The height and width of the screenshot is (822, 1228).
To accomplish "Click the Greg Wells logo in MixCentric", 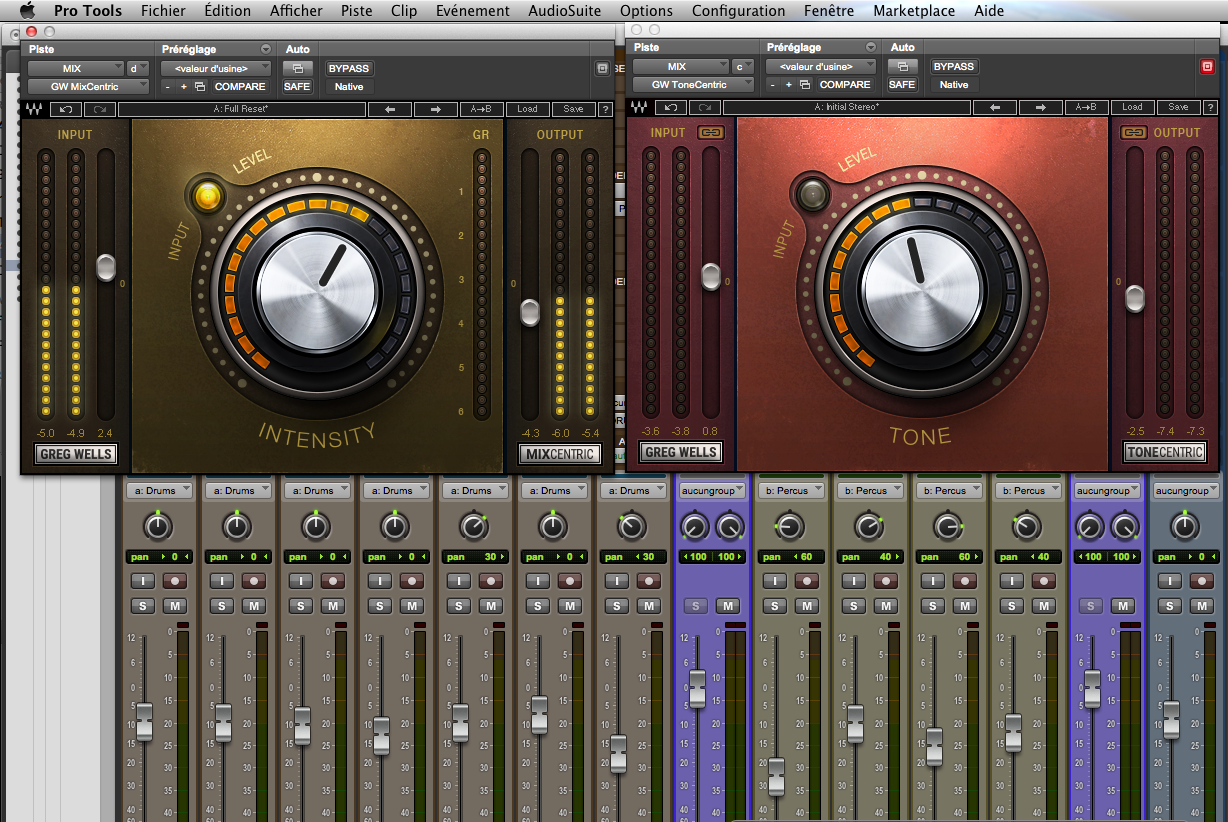I will point(76,454).
